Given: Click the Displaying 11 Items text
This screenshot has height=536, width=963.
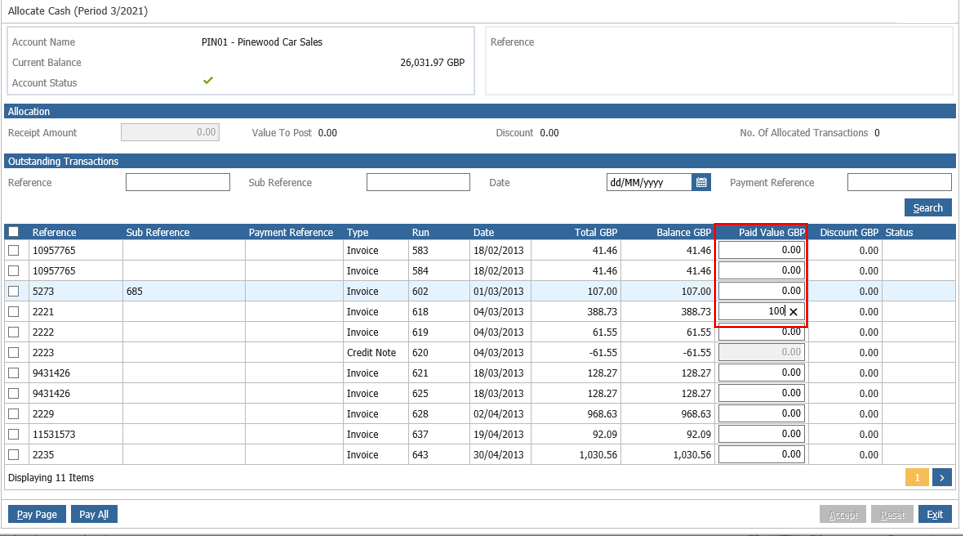Looking at the screenshot, I should tap(51, 477).
